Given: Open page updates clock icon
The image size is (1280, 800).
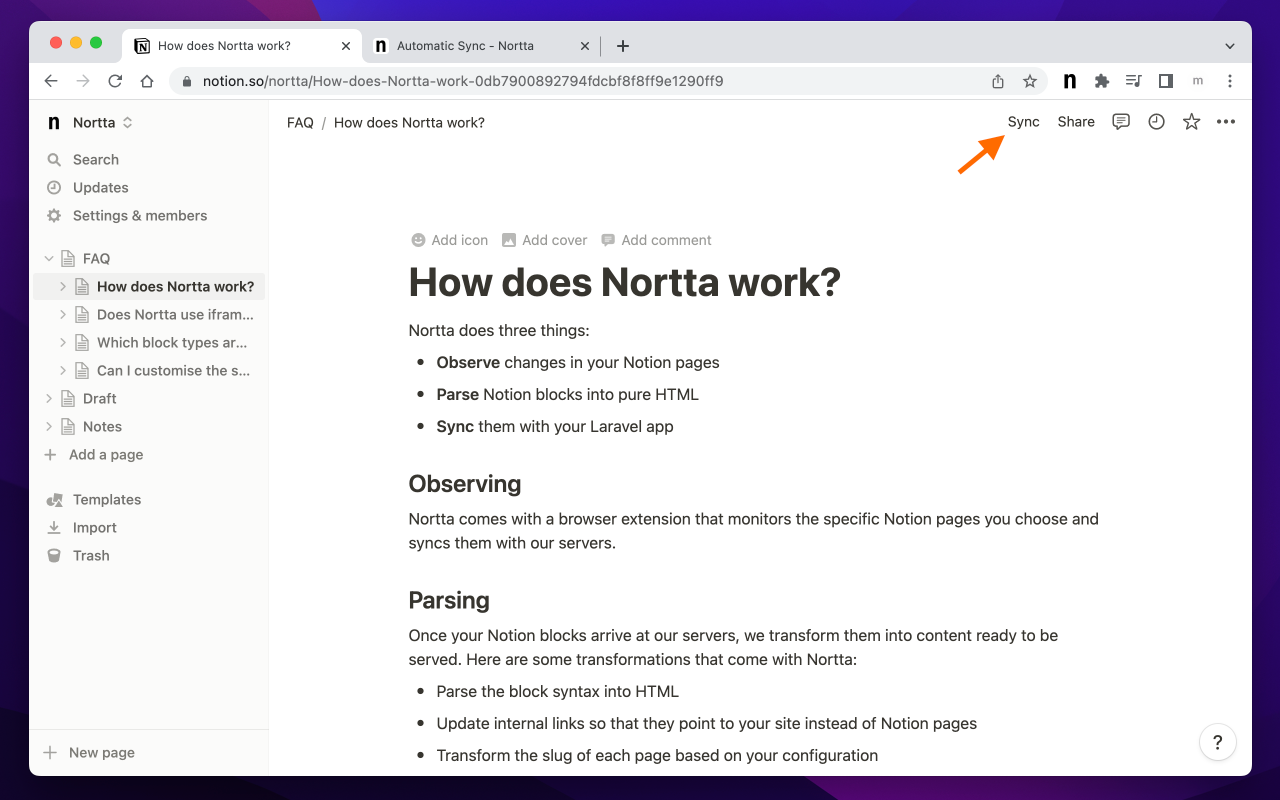Looking at the screenshot, I should pos(1156,122).
